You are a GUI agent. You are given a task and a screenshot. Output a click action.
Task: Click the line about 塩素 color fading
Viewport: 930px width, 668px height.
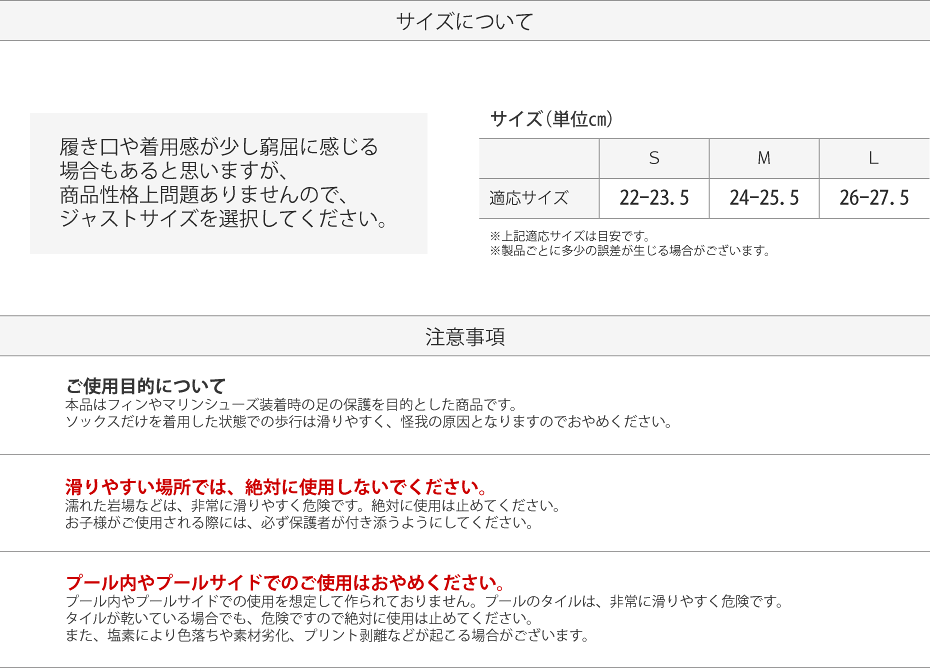point(327,635)
